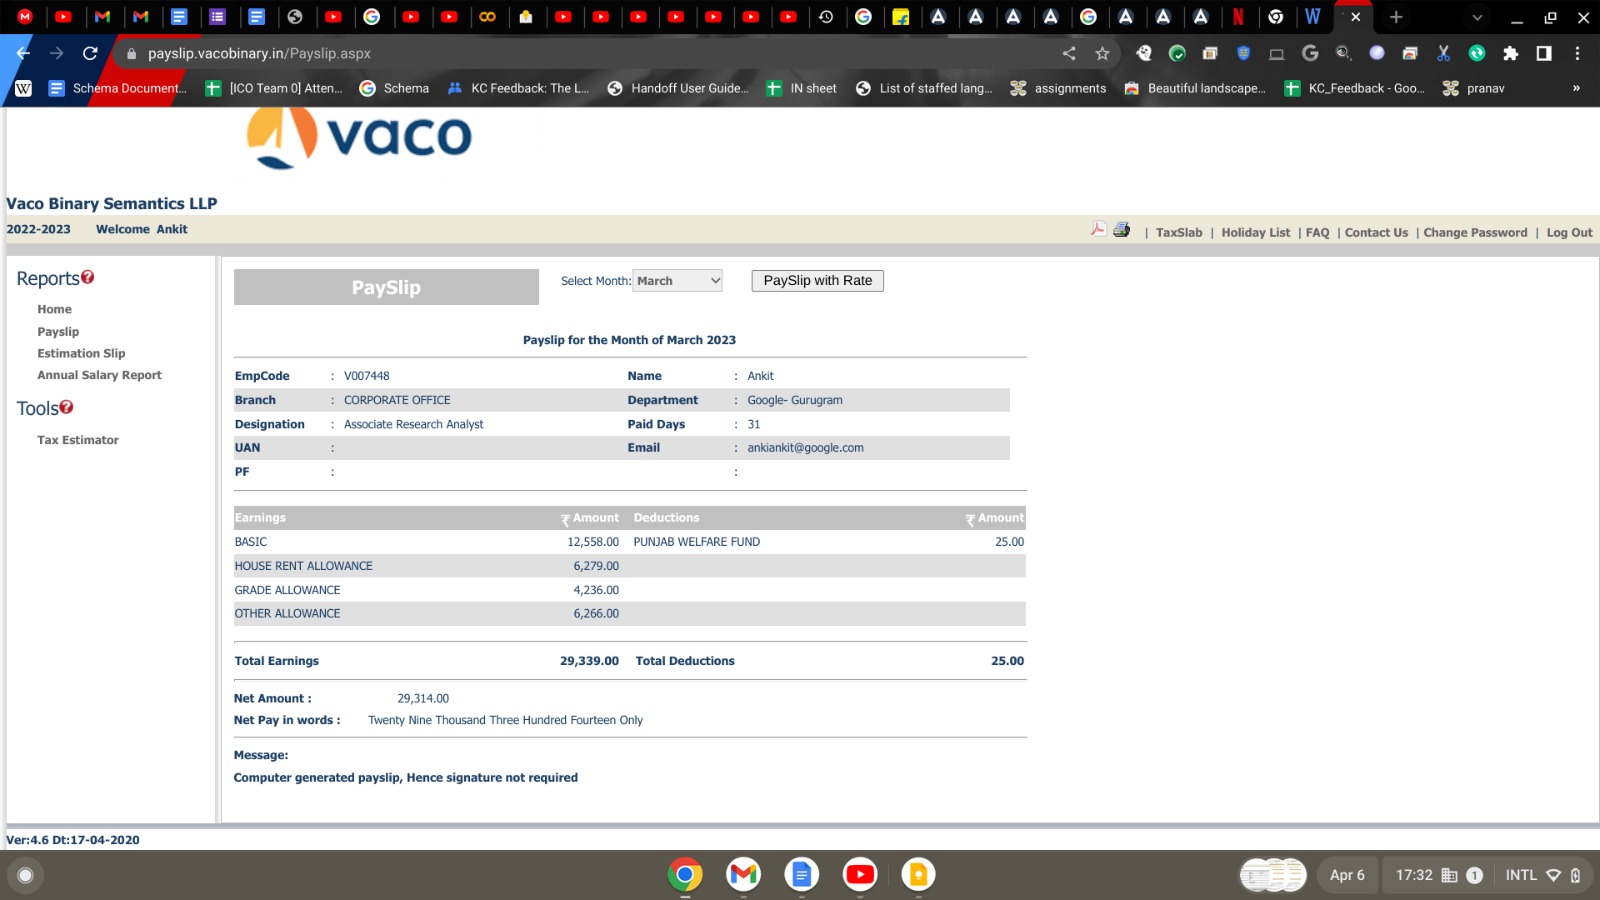Open the Chrome extensions puzzle icon
The height and width of the screenshot is (900, 1600).
[x=1510, y=54]
